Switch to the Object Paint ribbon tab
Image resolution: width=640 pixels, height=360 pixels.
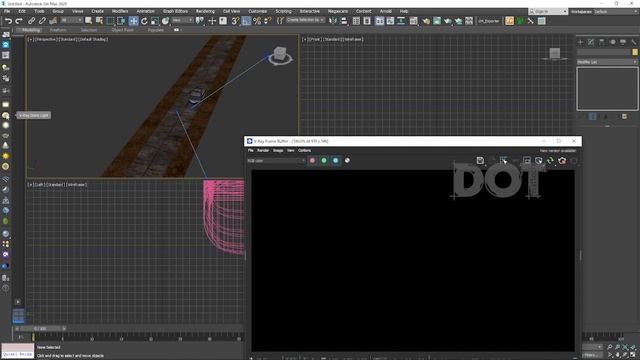(x=122, y=30)
